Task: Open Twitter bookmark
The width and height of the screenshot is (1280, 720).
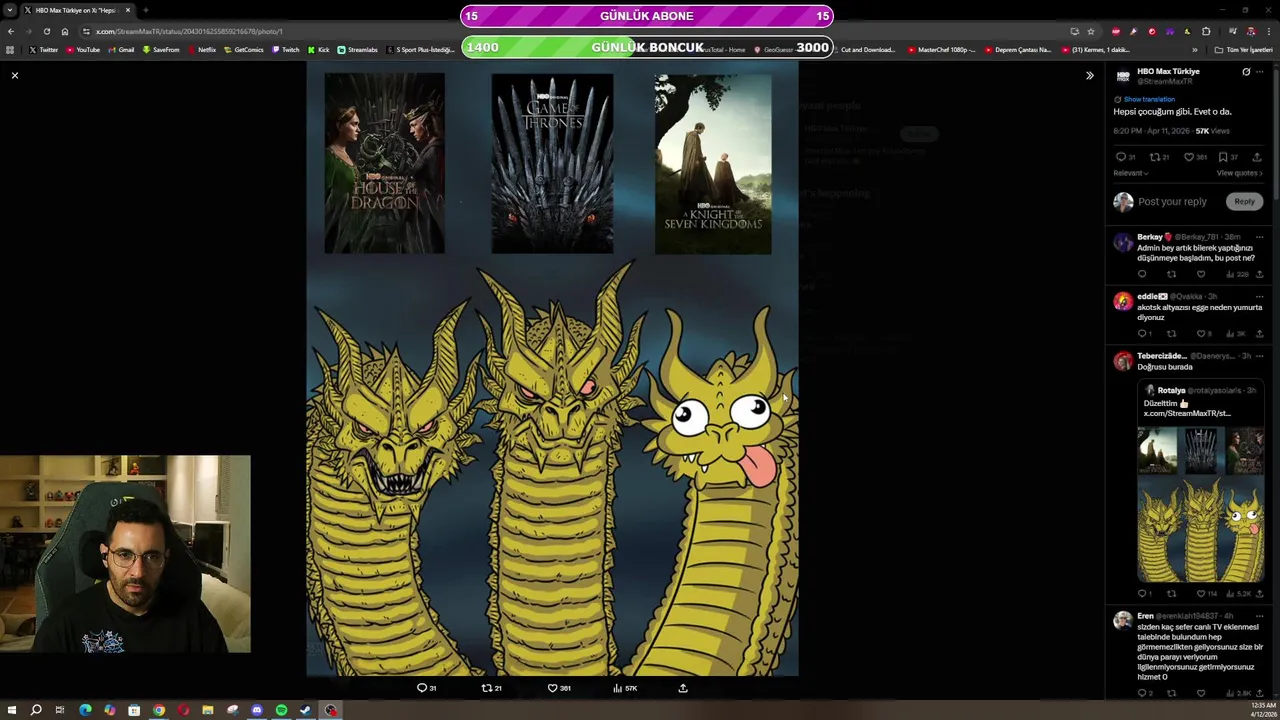Action: (43, 49)
